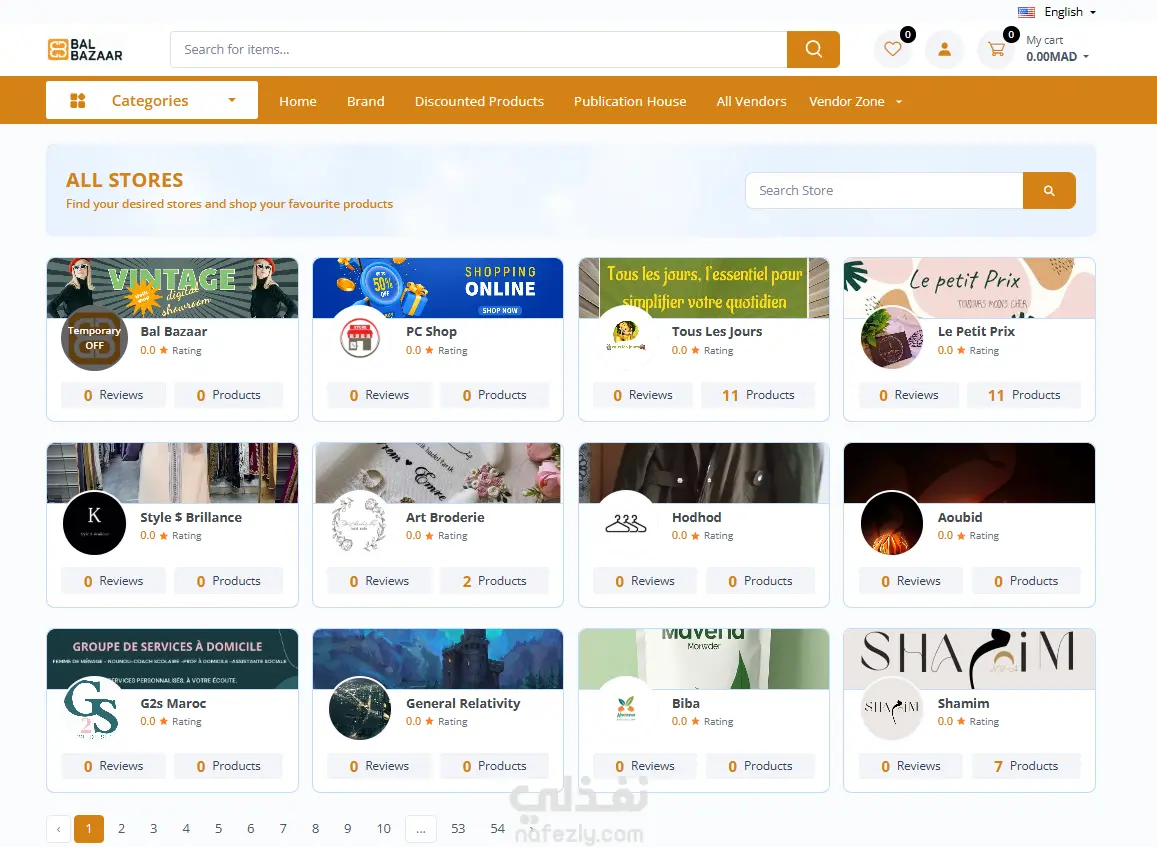
Task: Click Shamim 7 Products box
Action: 1026,767
